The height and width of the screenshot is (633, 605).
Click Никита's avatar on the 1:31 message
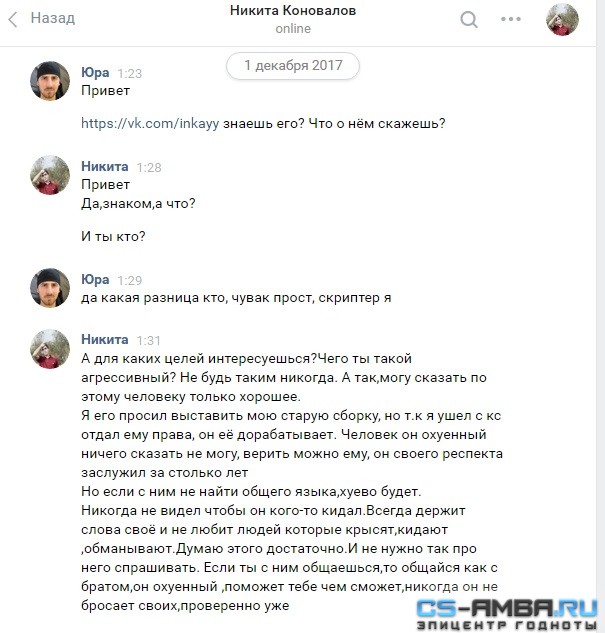pos(50,348)
